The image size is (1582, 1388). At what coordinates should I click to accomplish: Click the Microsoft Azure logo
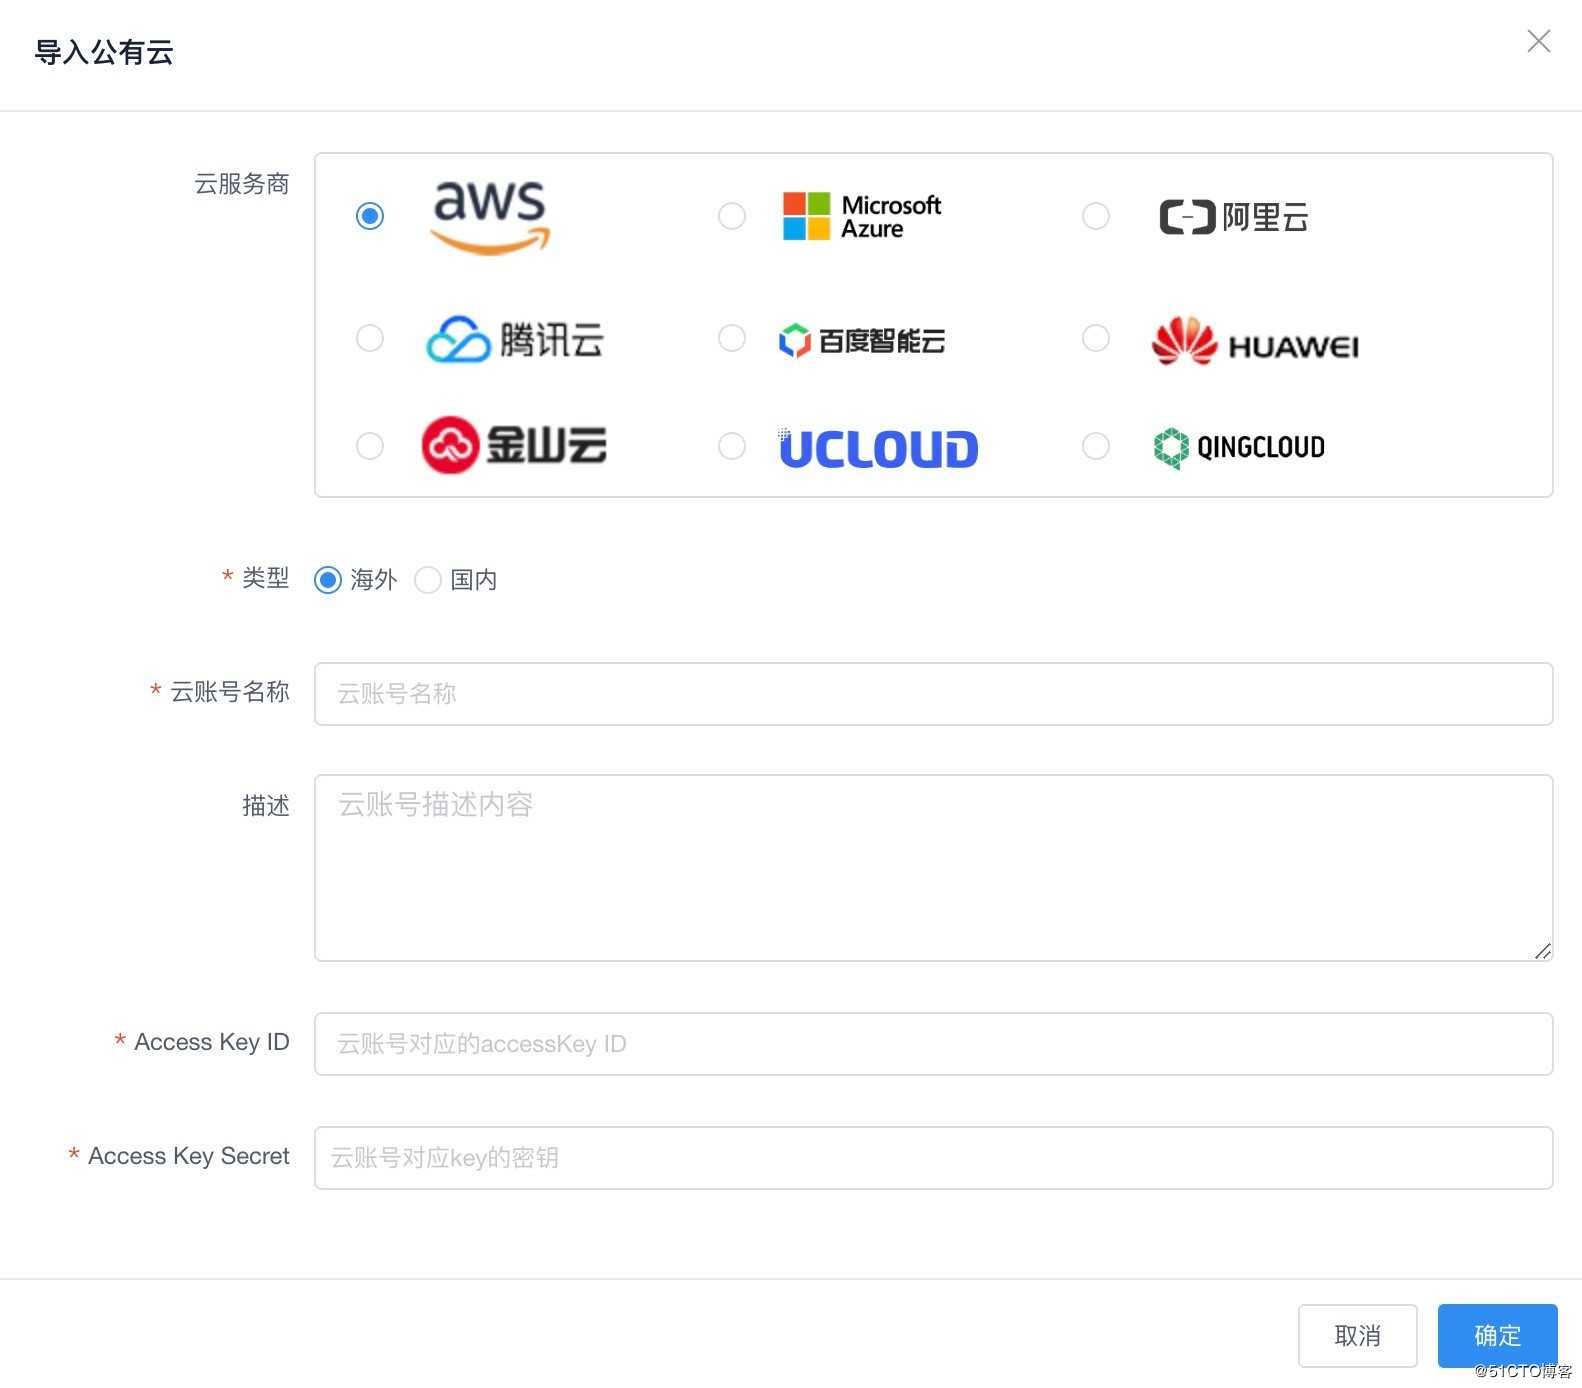coord(862,216)
